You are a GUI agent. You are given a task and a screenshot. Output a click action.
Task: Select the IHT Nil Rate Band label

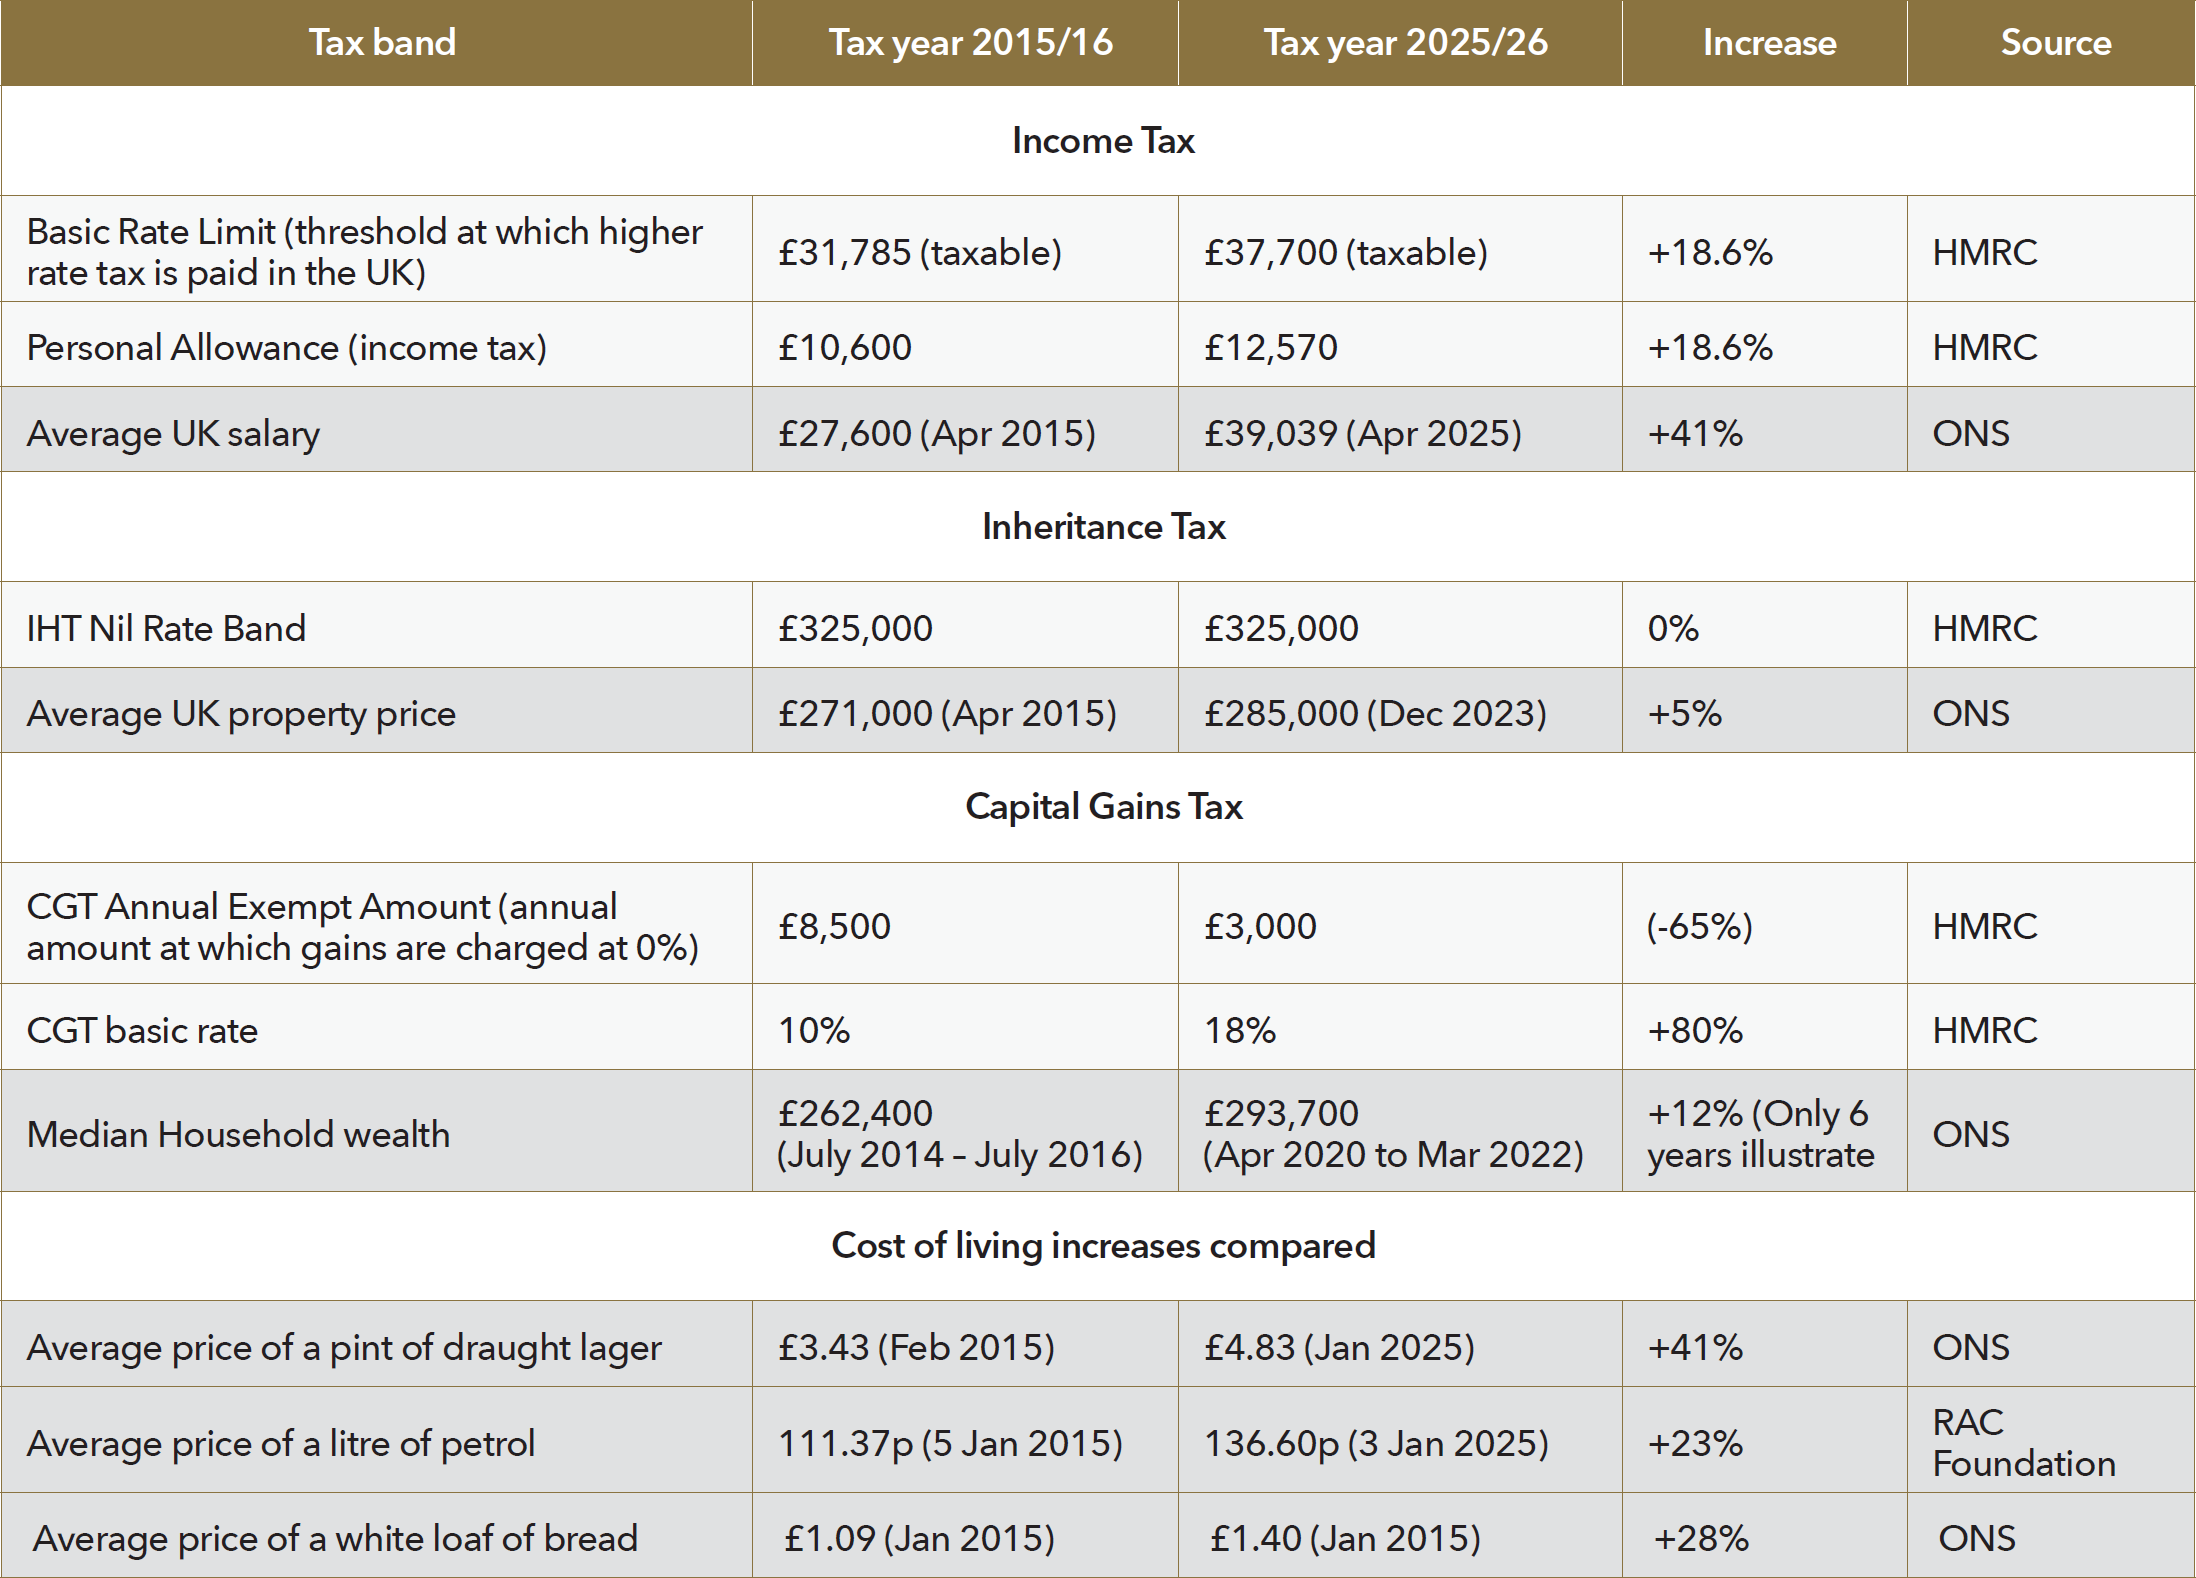pos(166,629)
